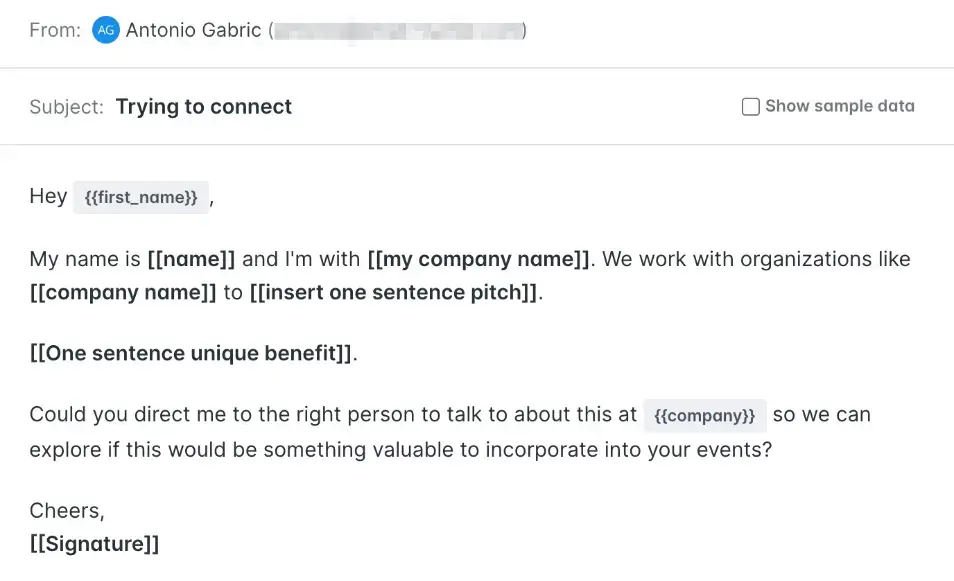Click the Cheers closing text
The image size is (954, 581).
pos(66,510)
